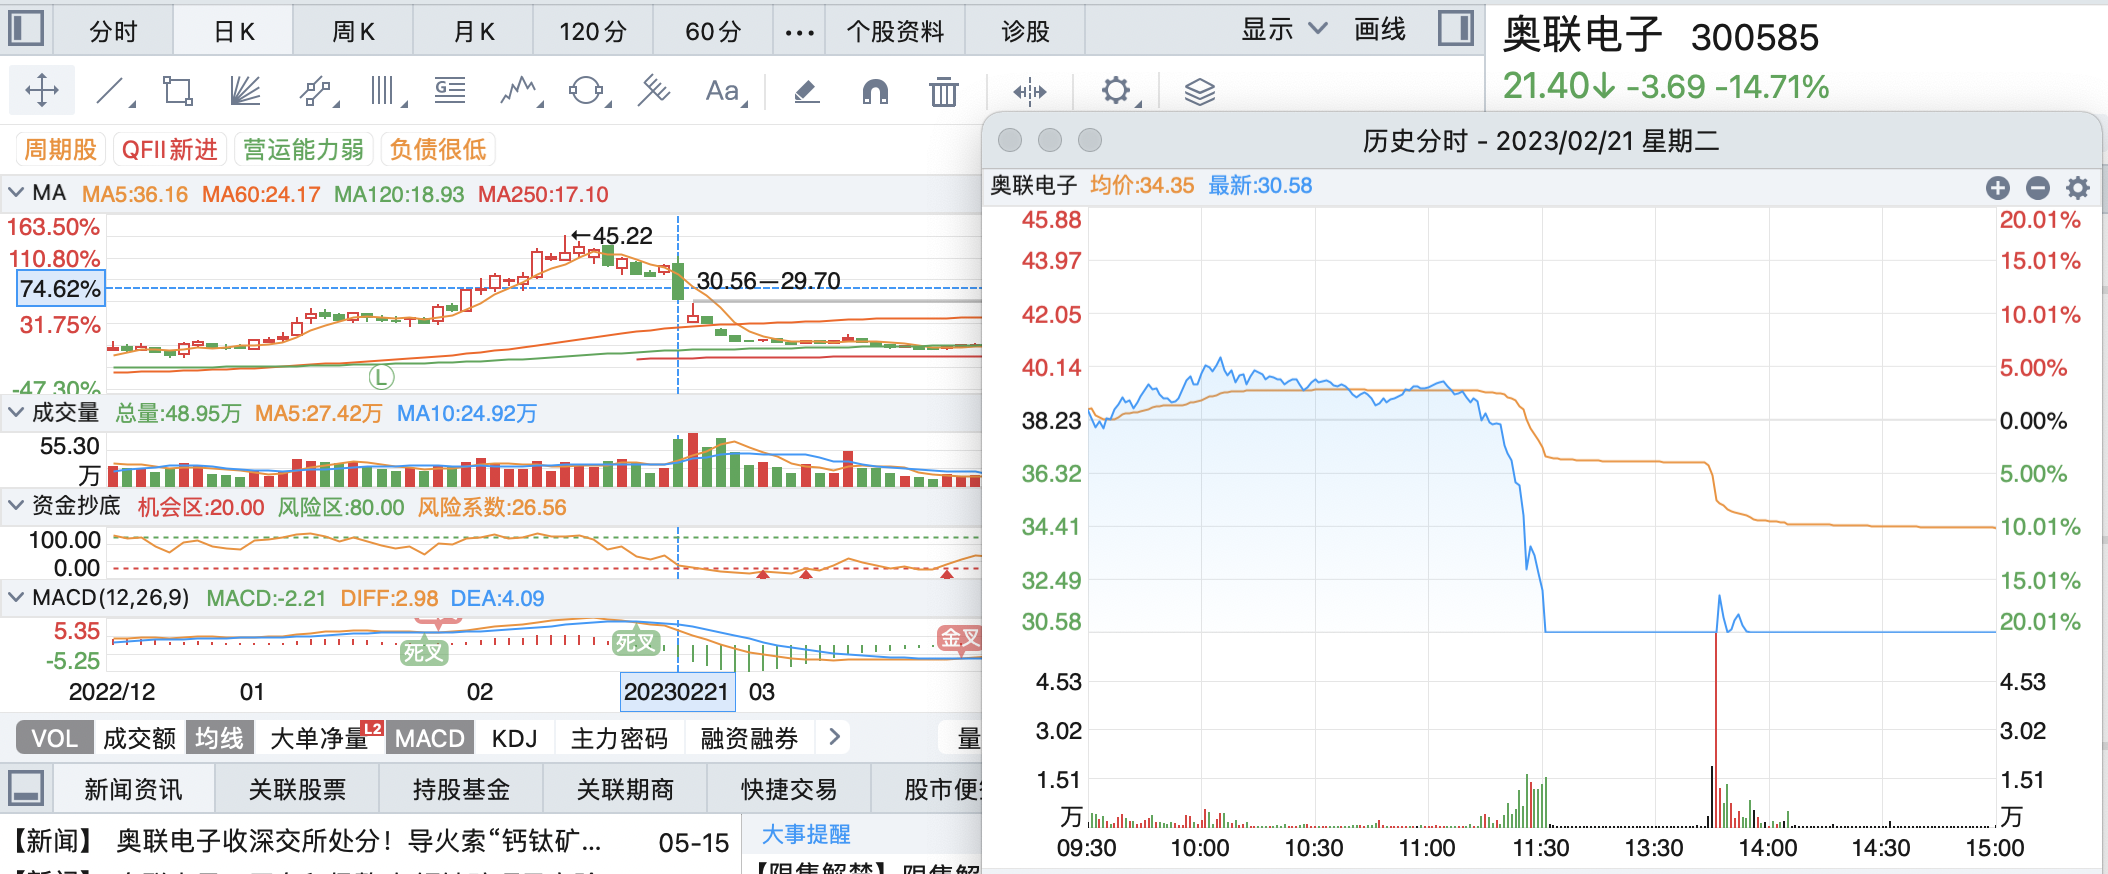Open settings gear in 历史分时 window

click(2078, 187)
